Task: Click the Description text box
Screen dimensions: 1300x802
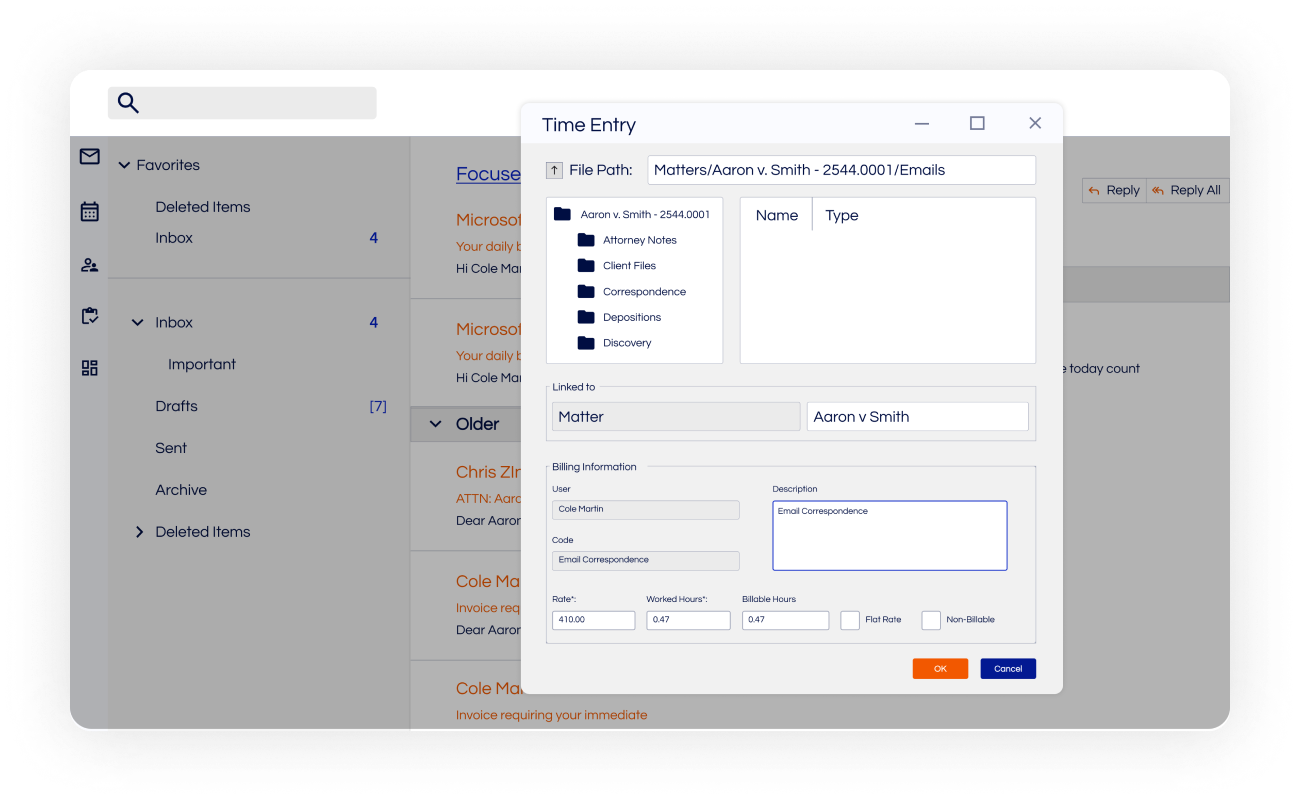Action: [x=889, y=535]
